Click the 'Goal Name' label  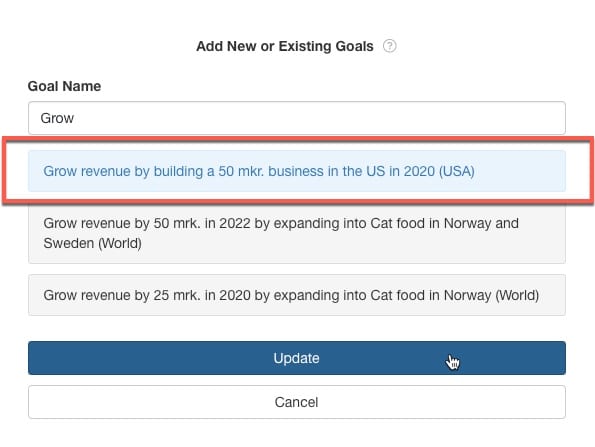pyautogui.click(x=64, y=86)
